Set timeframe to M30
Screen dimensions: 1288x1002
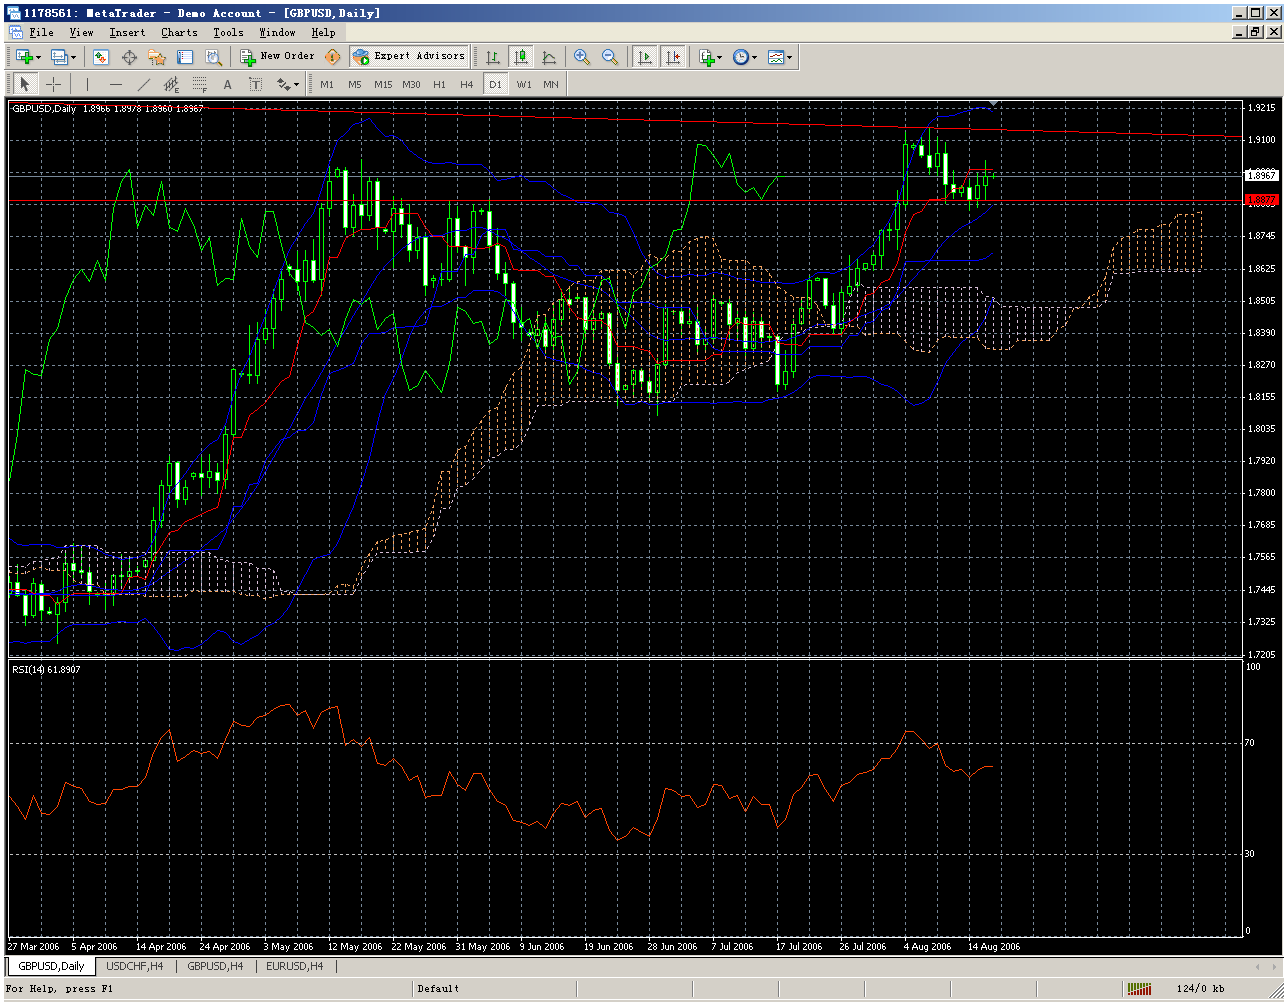pos(411,84)
